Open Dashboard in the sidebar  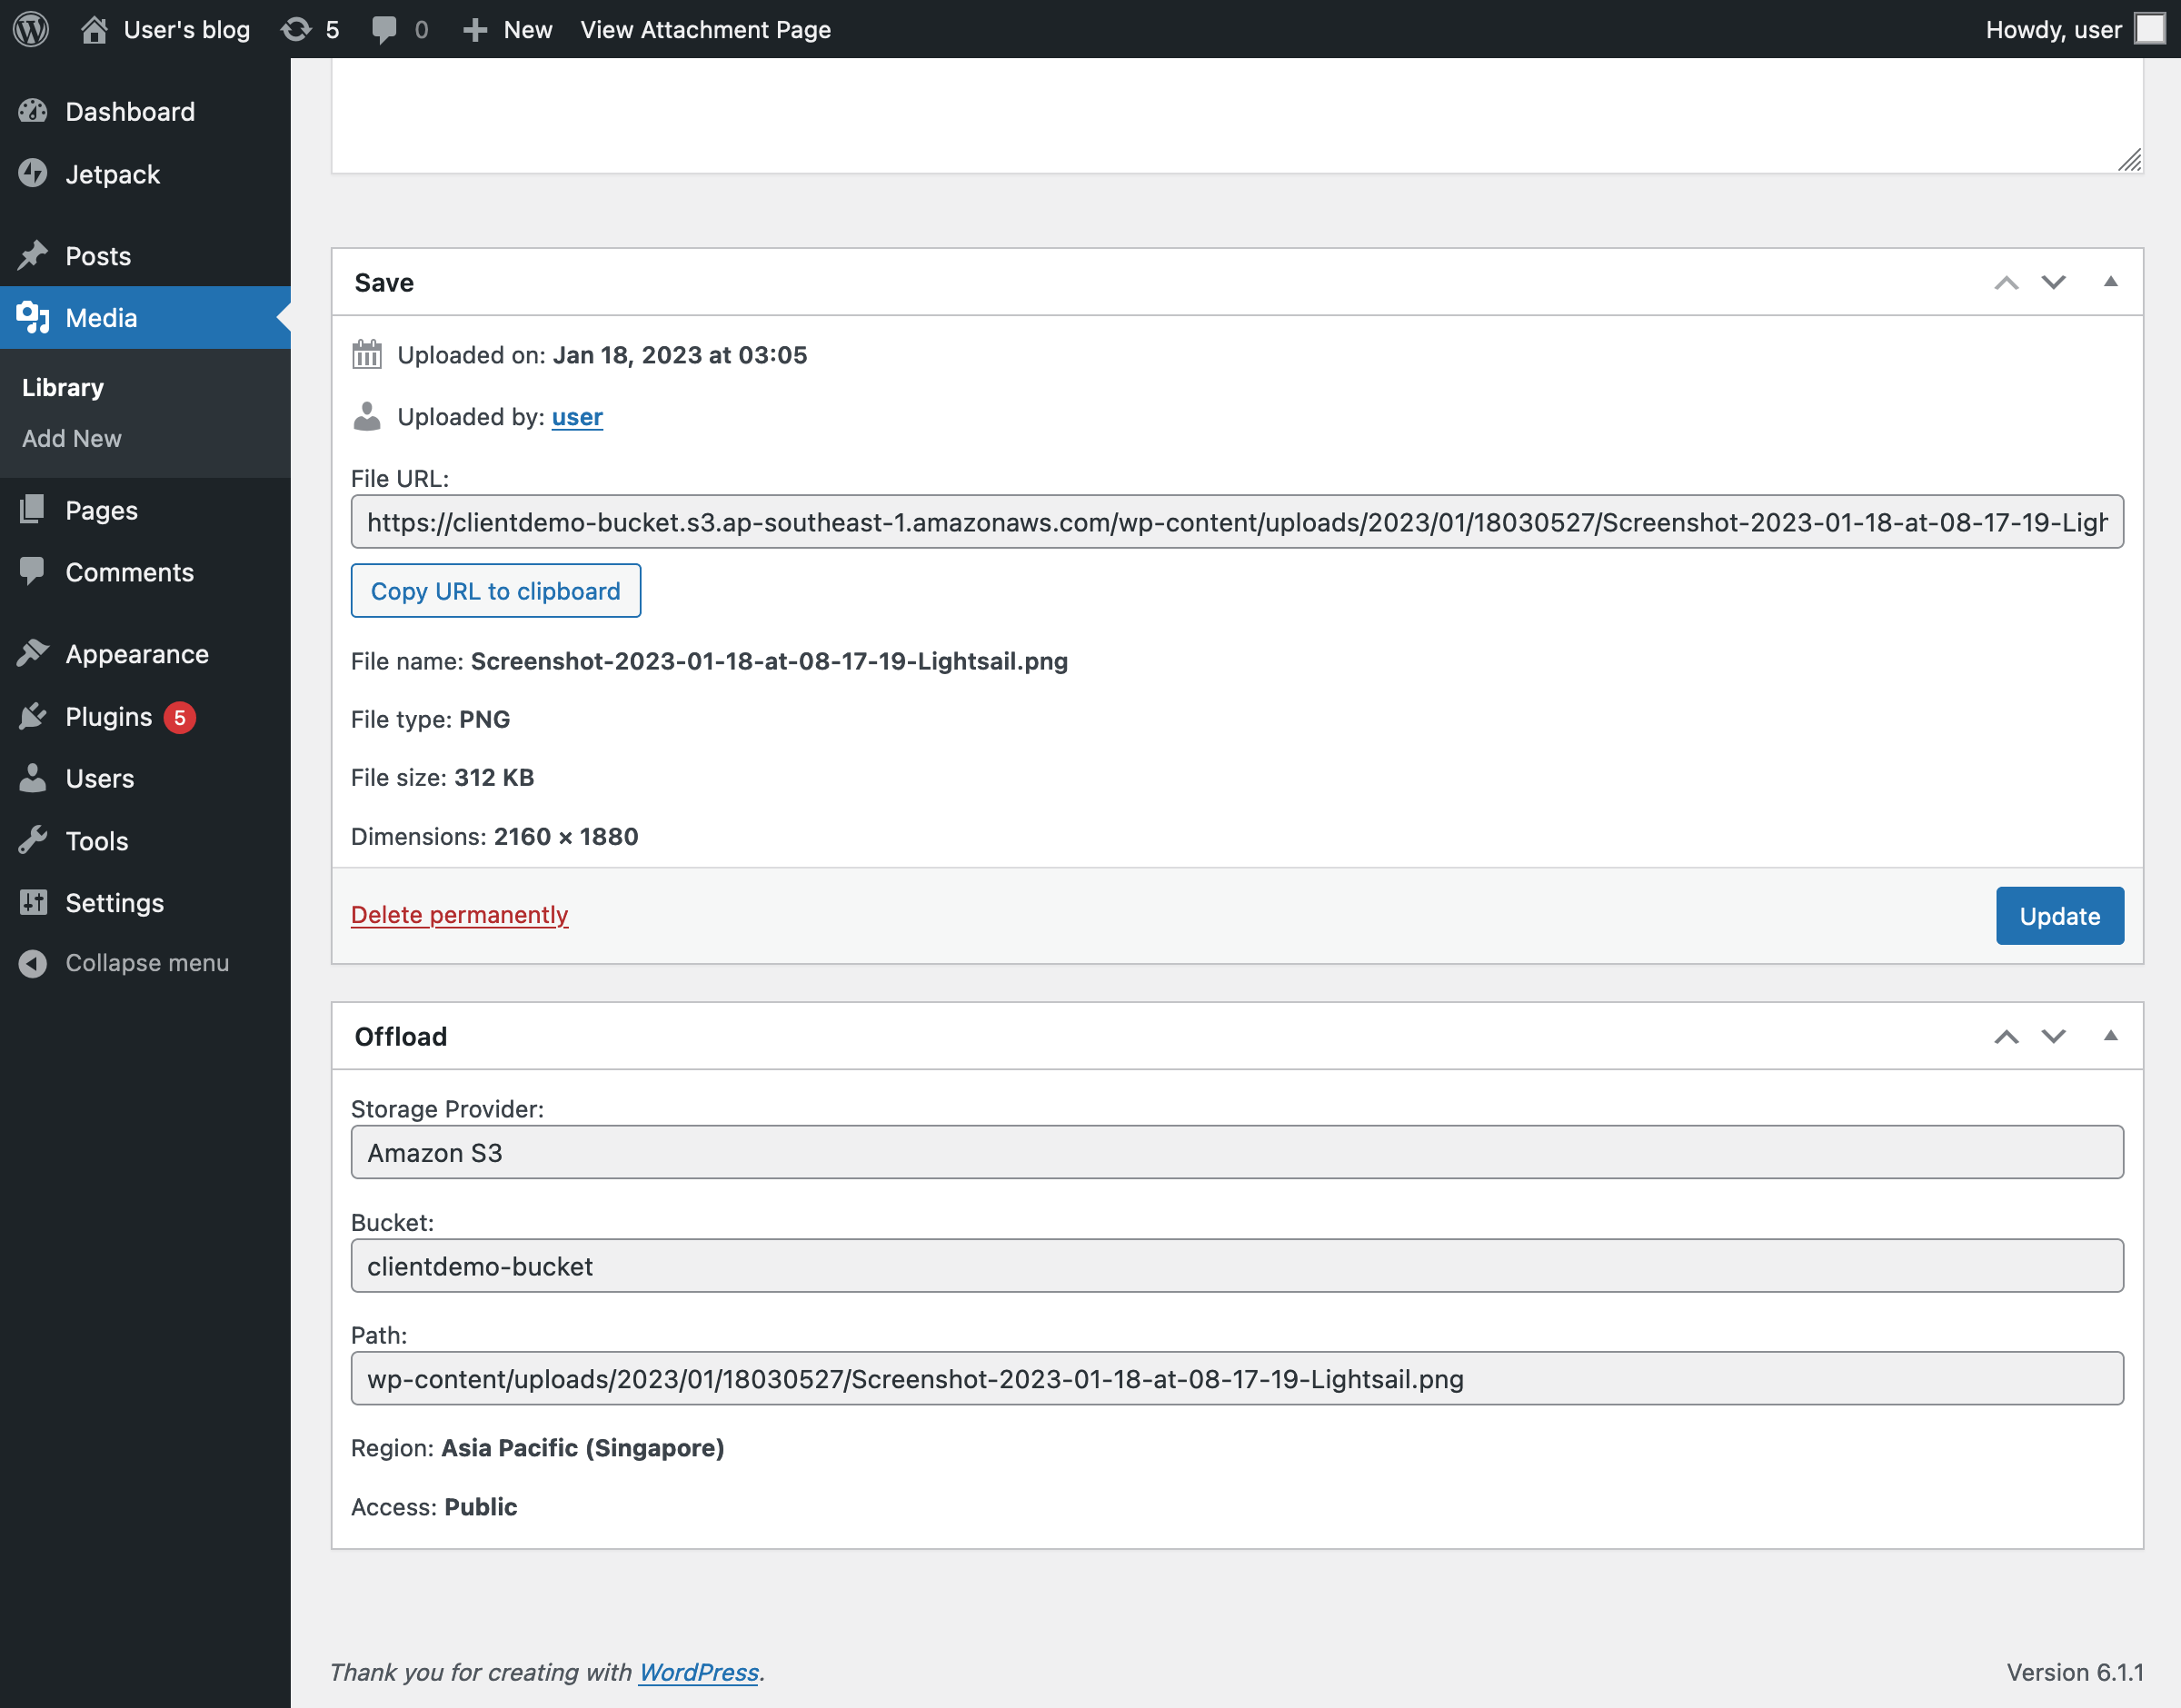[x=129, y=111]
